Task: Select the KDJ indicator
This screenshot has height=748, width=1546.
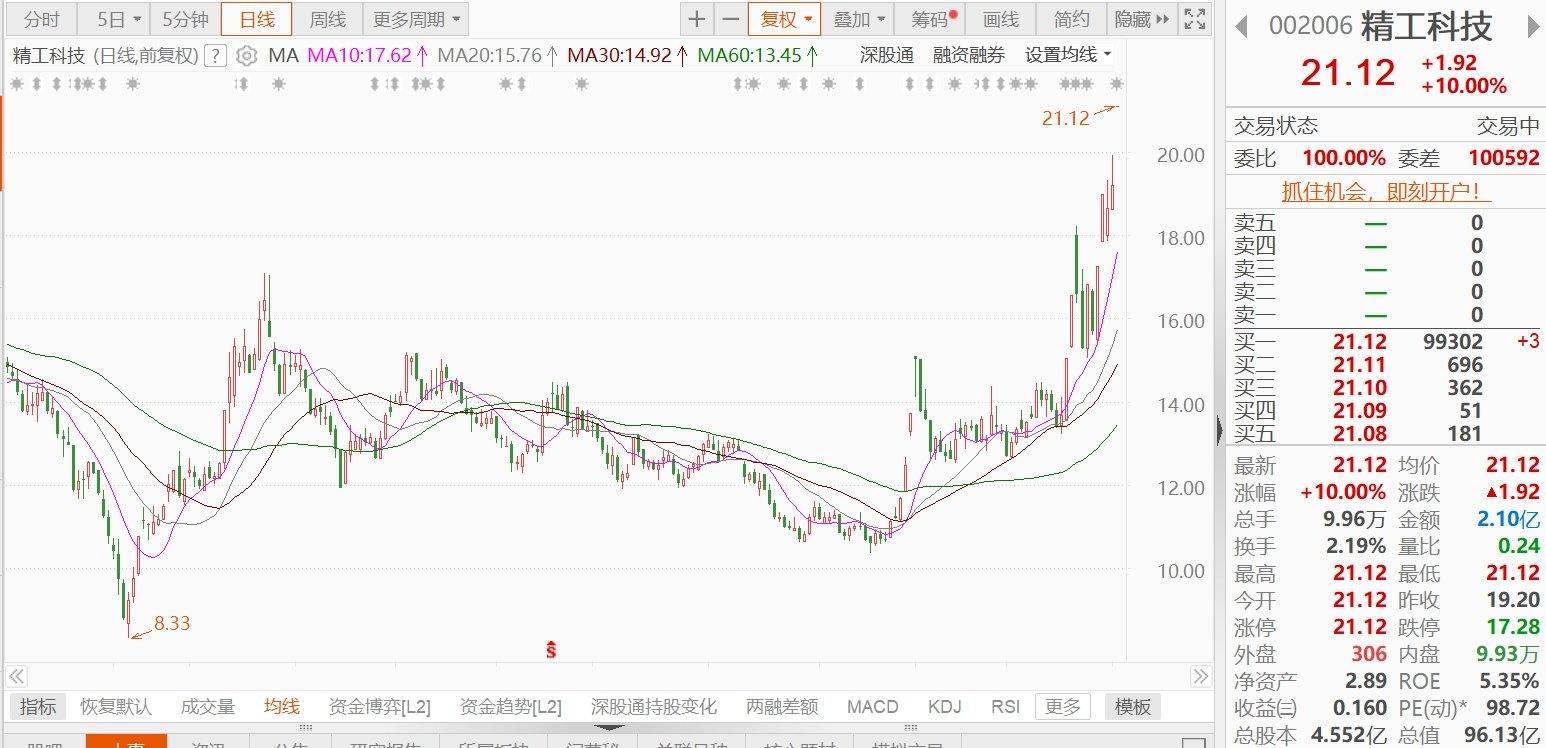Action: pyautogui.click(x=945, y=707)
